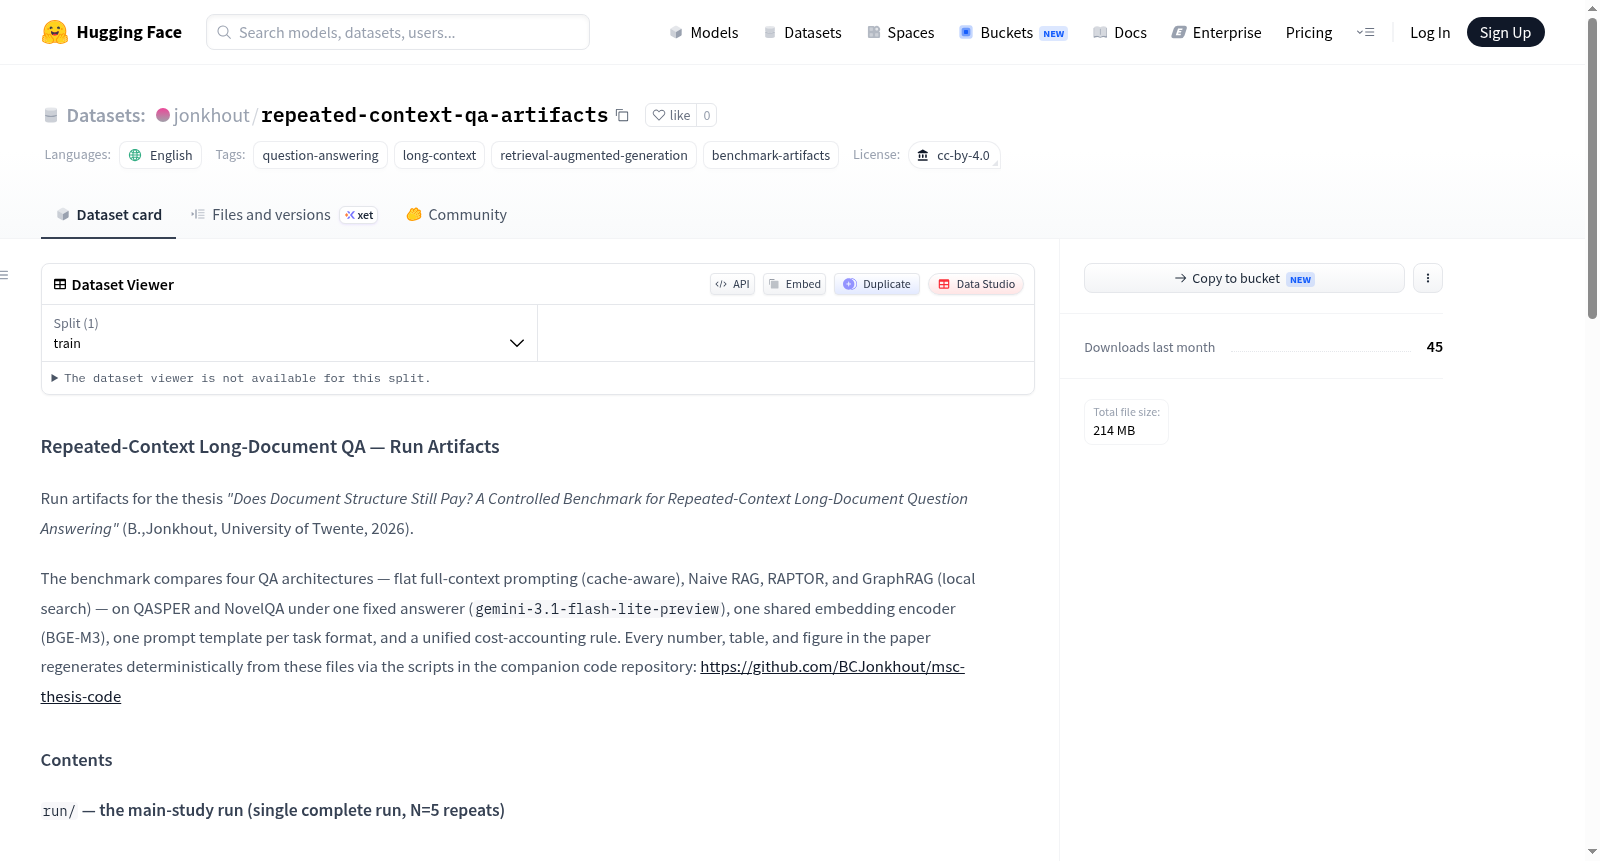Click the Datasets: breadcrumb label

coord(106,115)
